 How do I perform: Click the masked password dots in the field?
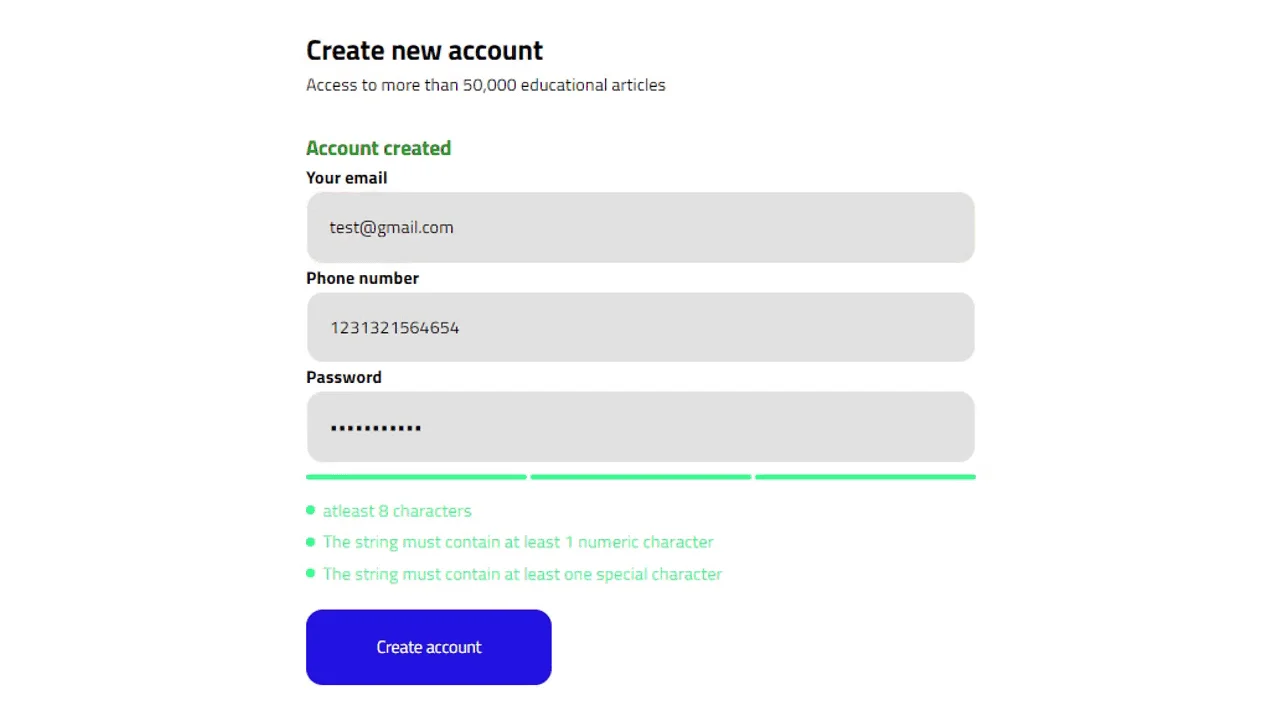click(x=376, y=427)
